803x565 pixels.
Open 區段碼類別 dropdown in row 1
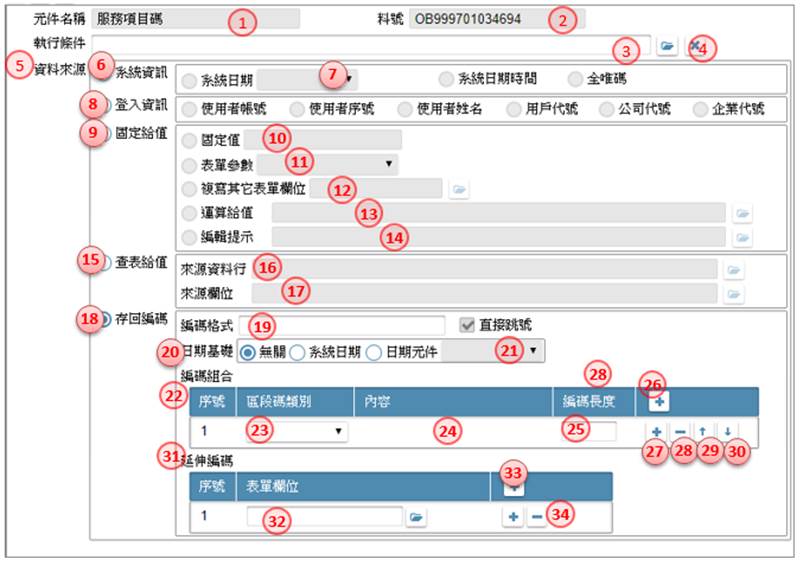(297, 431)
